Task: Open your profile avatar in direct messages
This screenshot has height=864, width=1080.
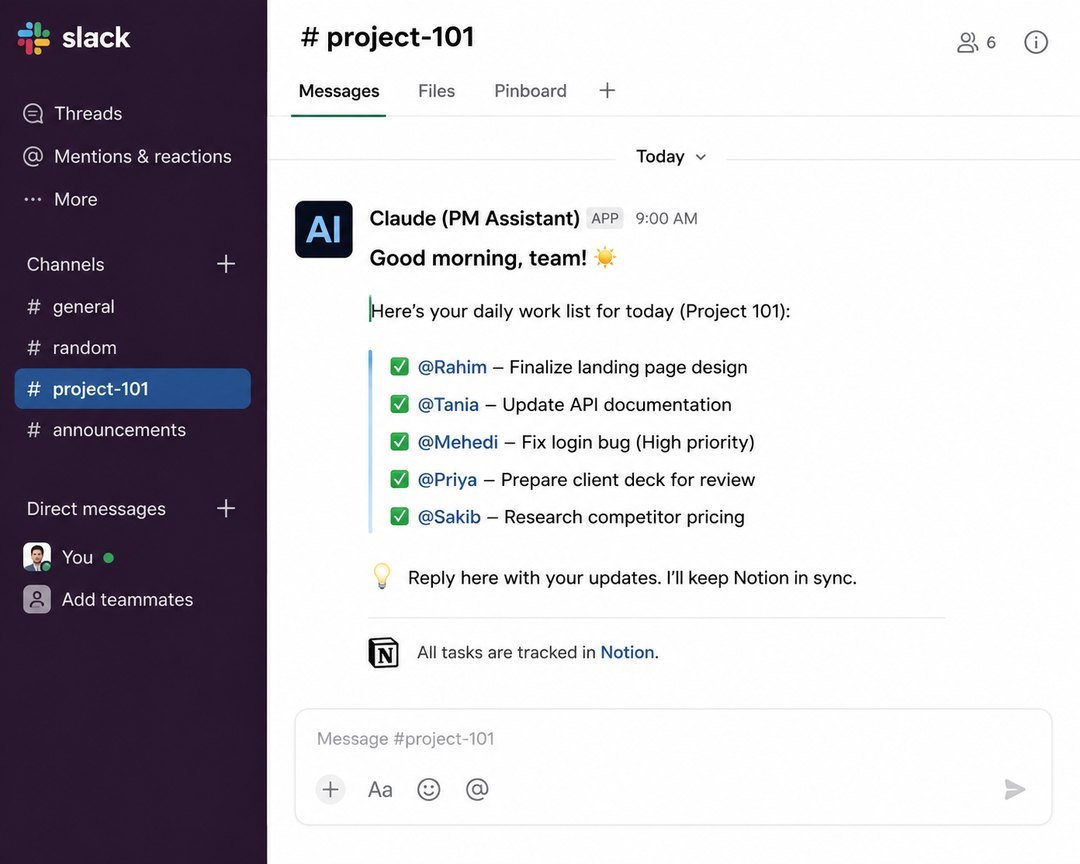Action: [37, 557]
